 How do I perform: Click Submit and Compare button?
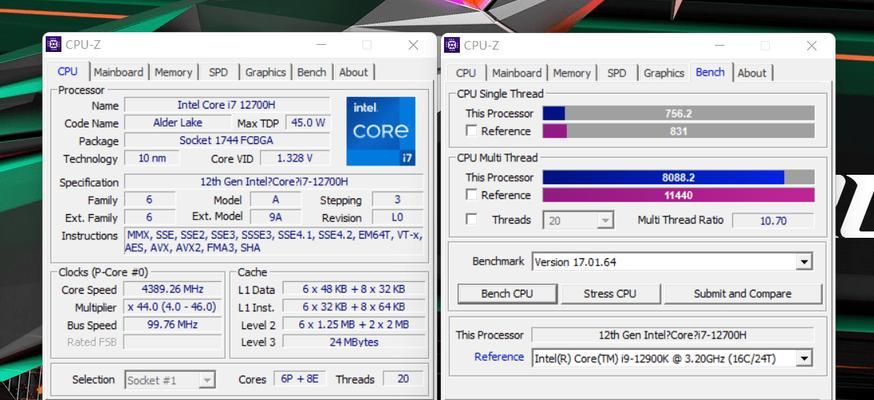(x=742, y=294)
